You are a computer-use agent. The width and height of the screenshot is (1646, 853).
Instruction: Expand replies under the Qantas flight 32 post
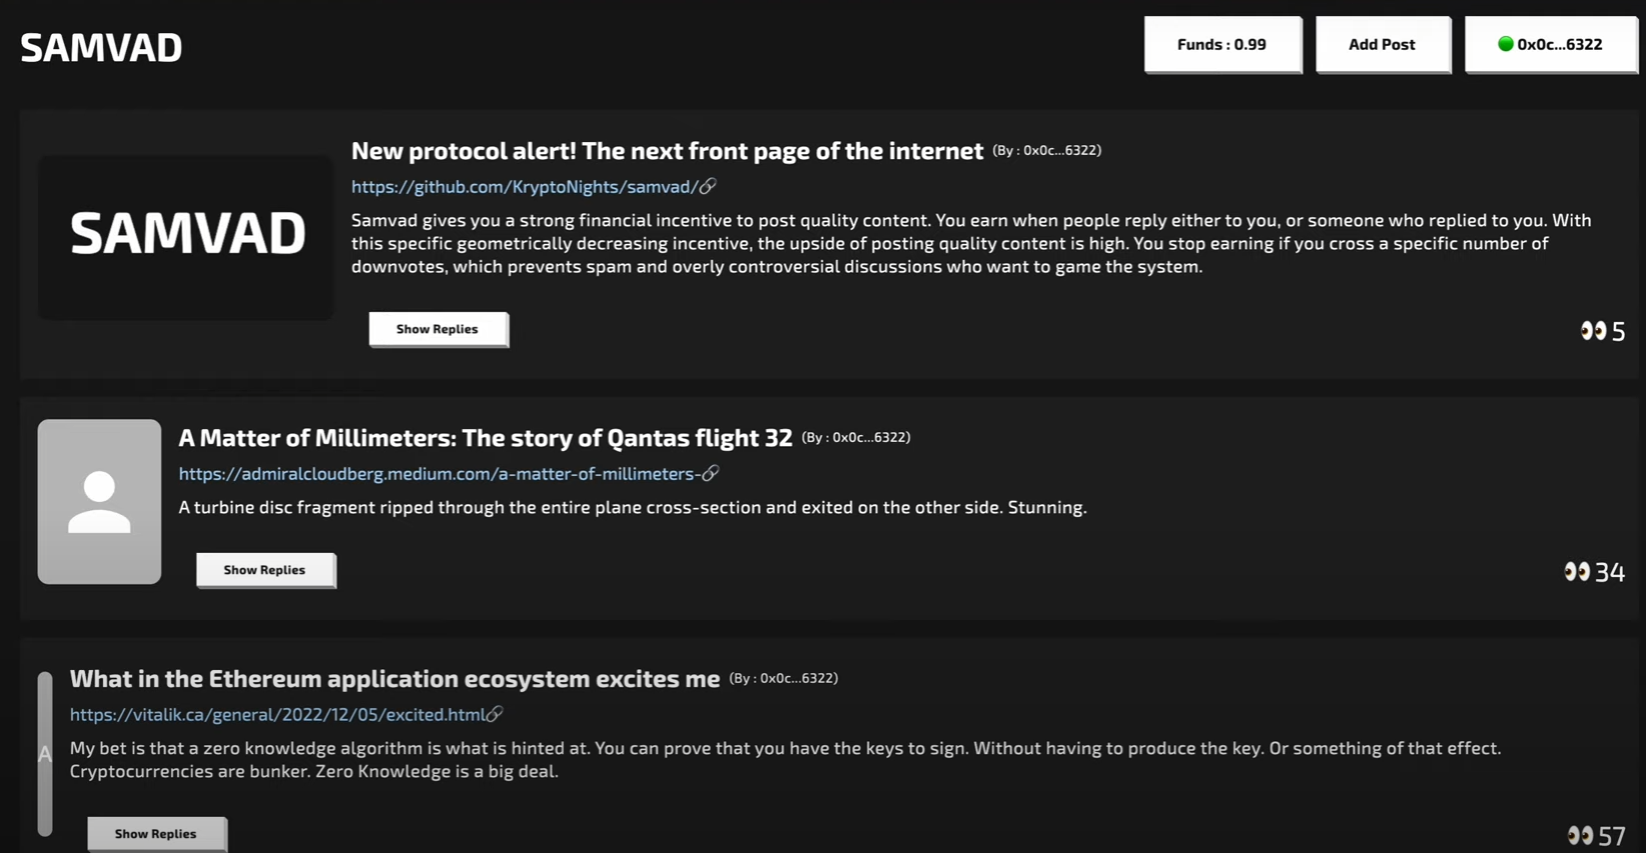[265, 570]
